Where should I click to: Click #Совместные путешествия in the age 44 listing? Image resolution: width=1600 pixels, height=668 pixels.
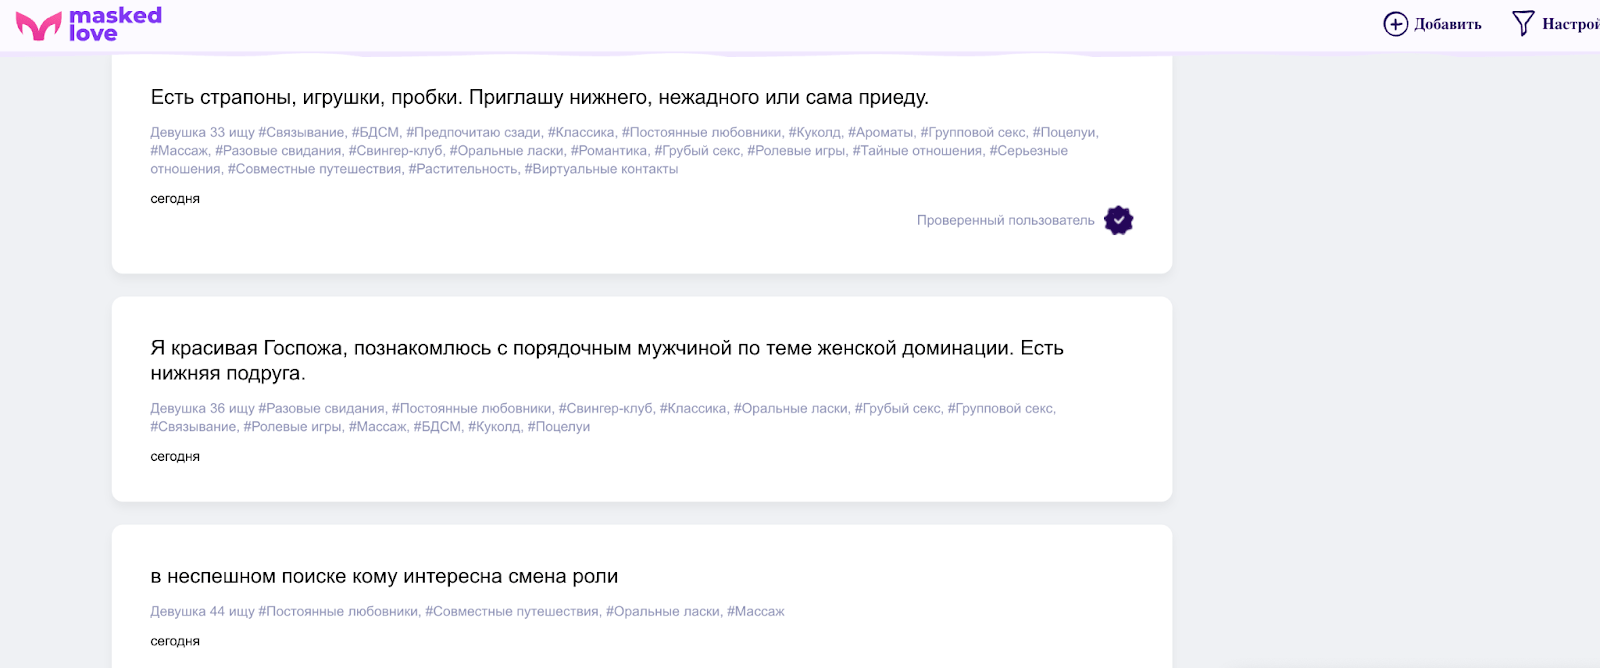click(x=512, y=611)
